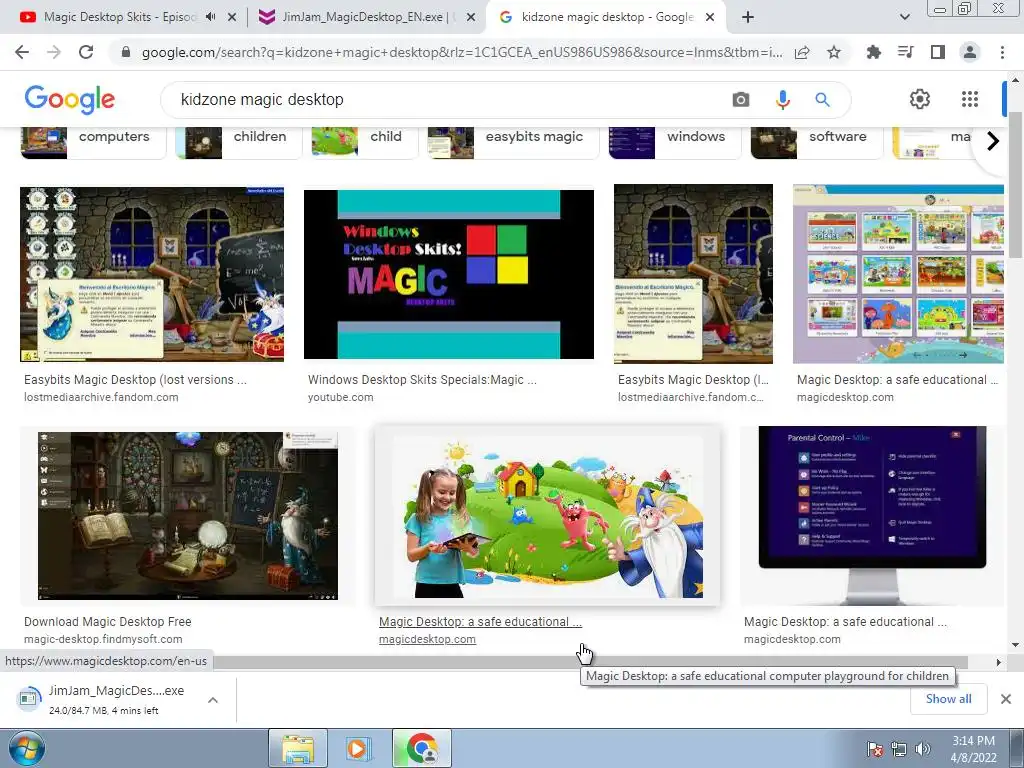The height and width of the screenshot is (768, 1024).
Task: Open the Parental Control monitor image
Action: (872, 516)
